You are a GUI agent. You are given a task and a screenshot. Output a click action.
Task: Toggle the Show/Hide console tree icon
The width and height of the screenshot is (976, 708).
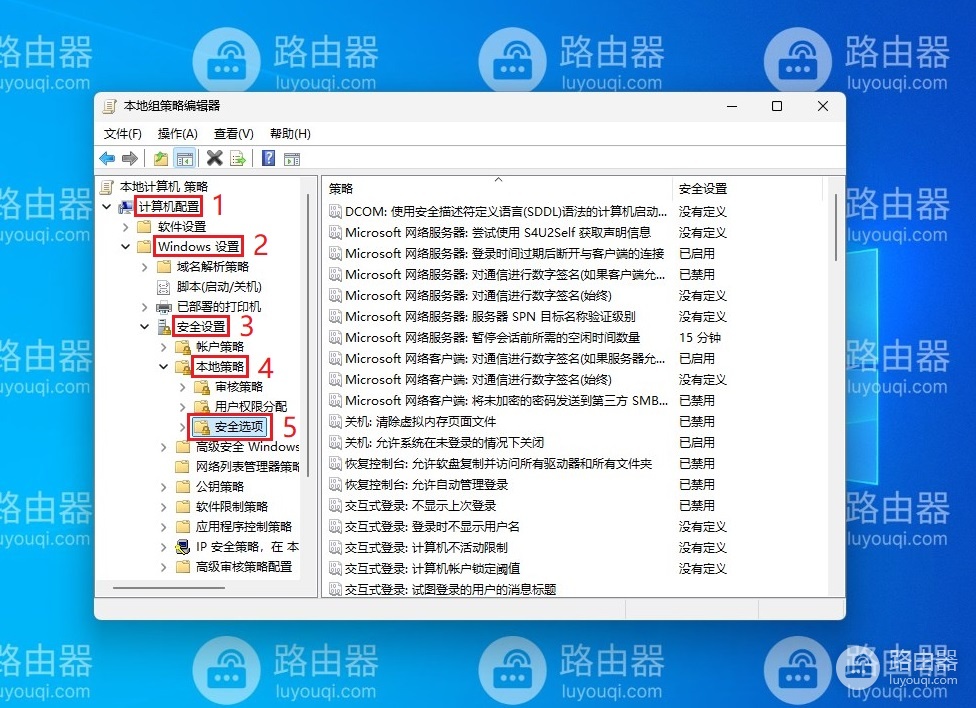pos(185,159)
